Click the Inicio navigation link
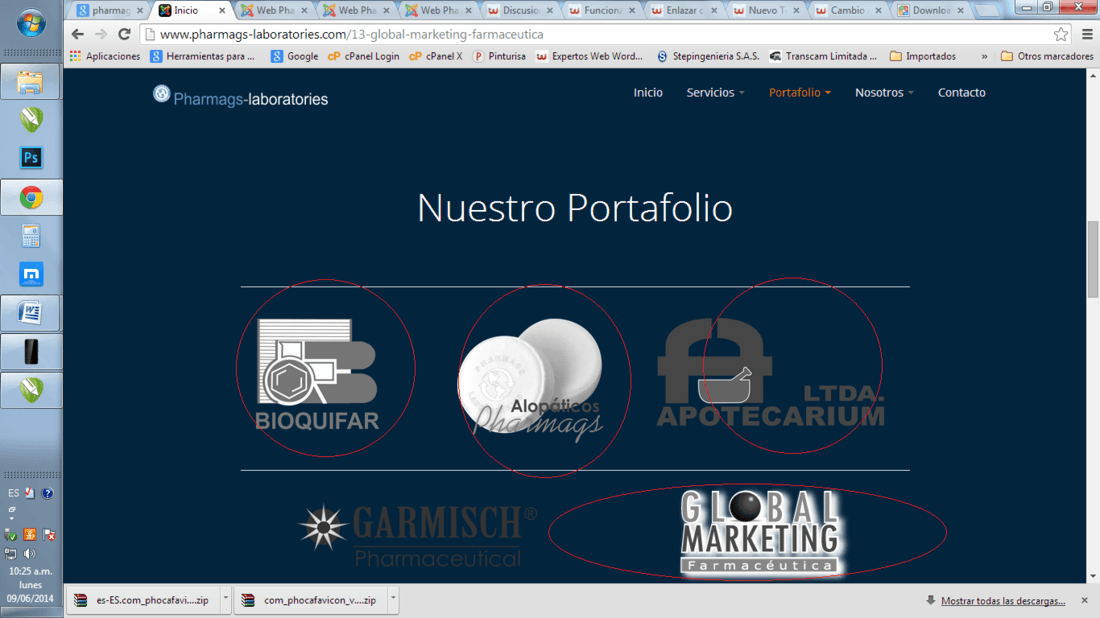The height and width of the screenshot is (618, 1100). [648, 93]
